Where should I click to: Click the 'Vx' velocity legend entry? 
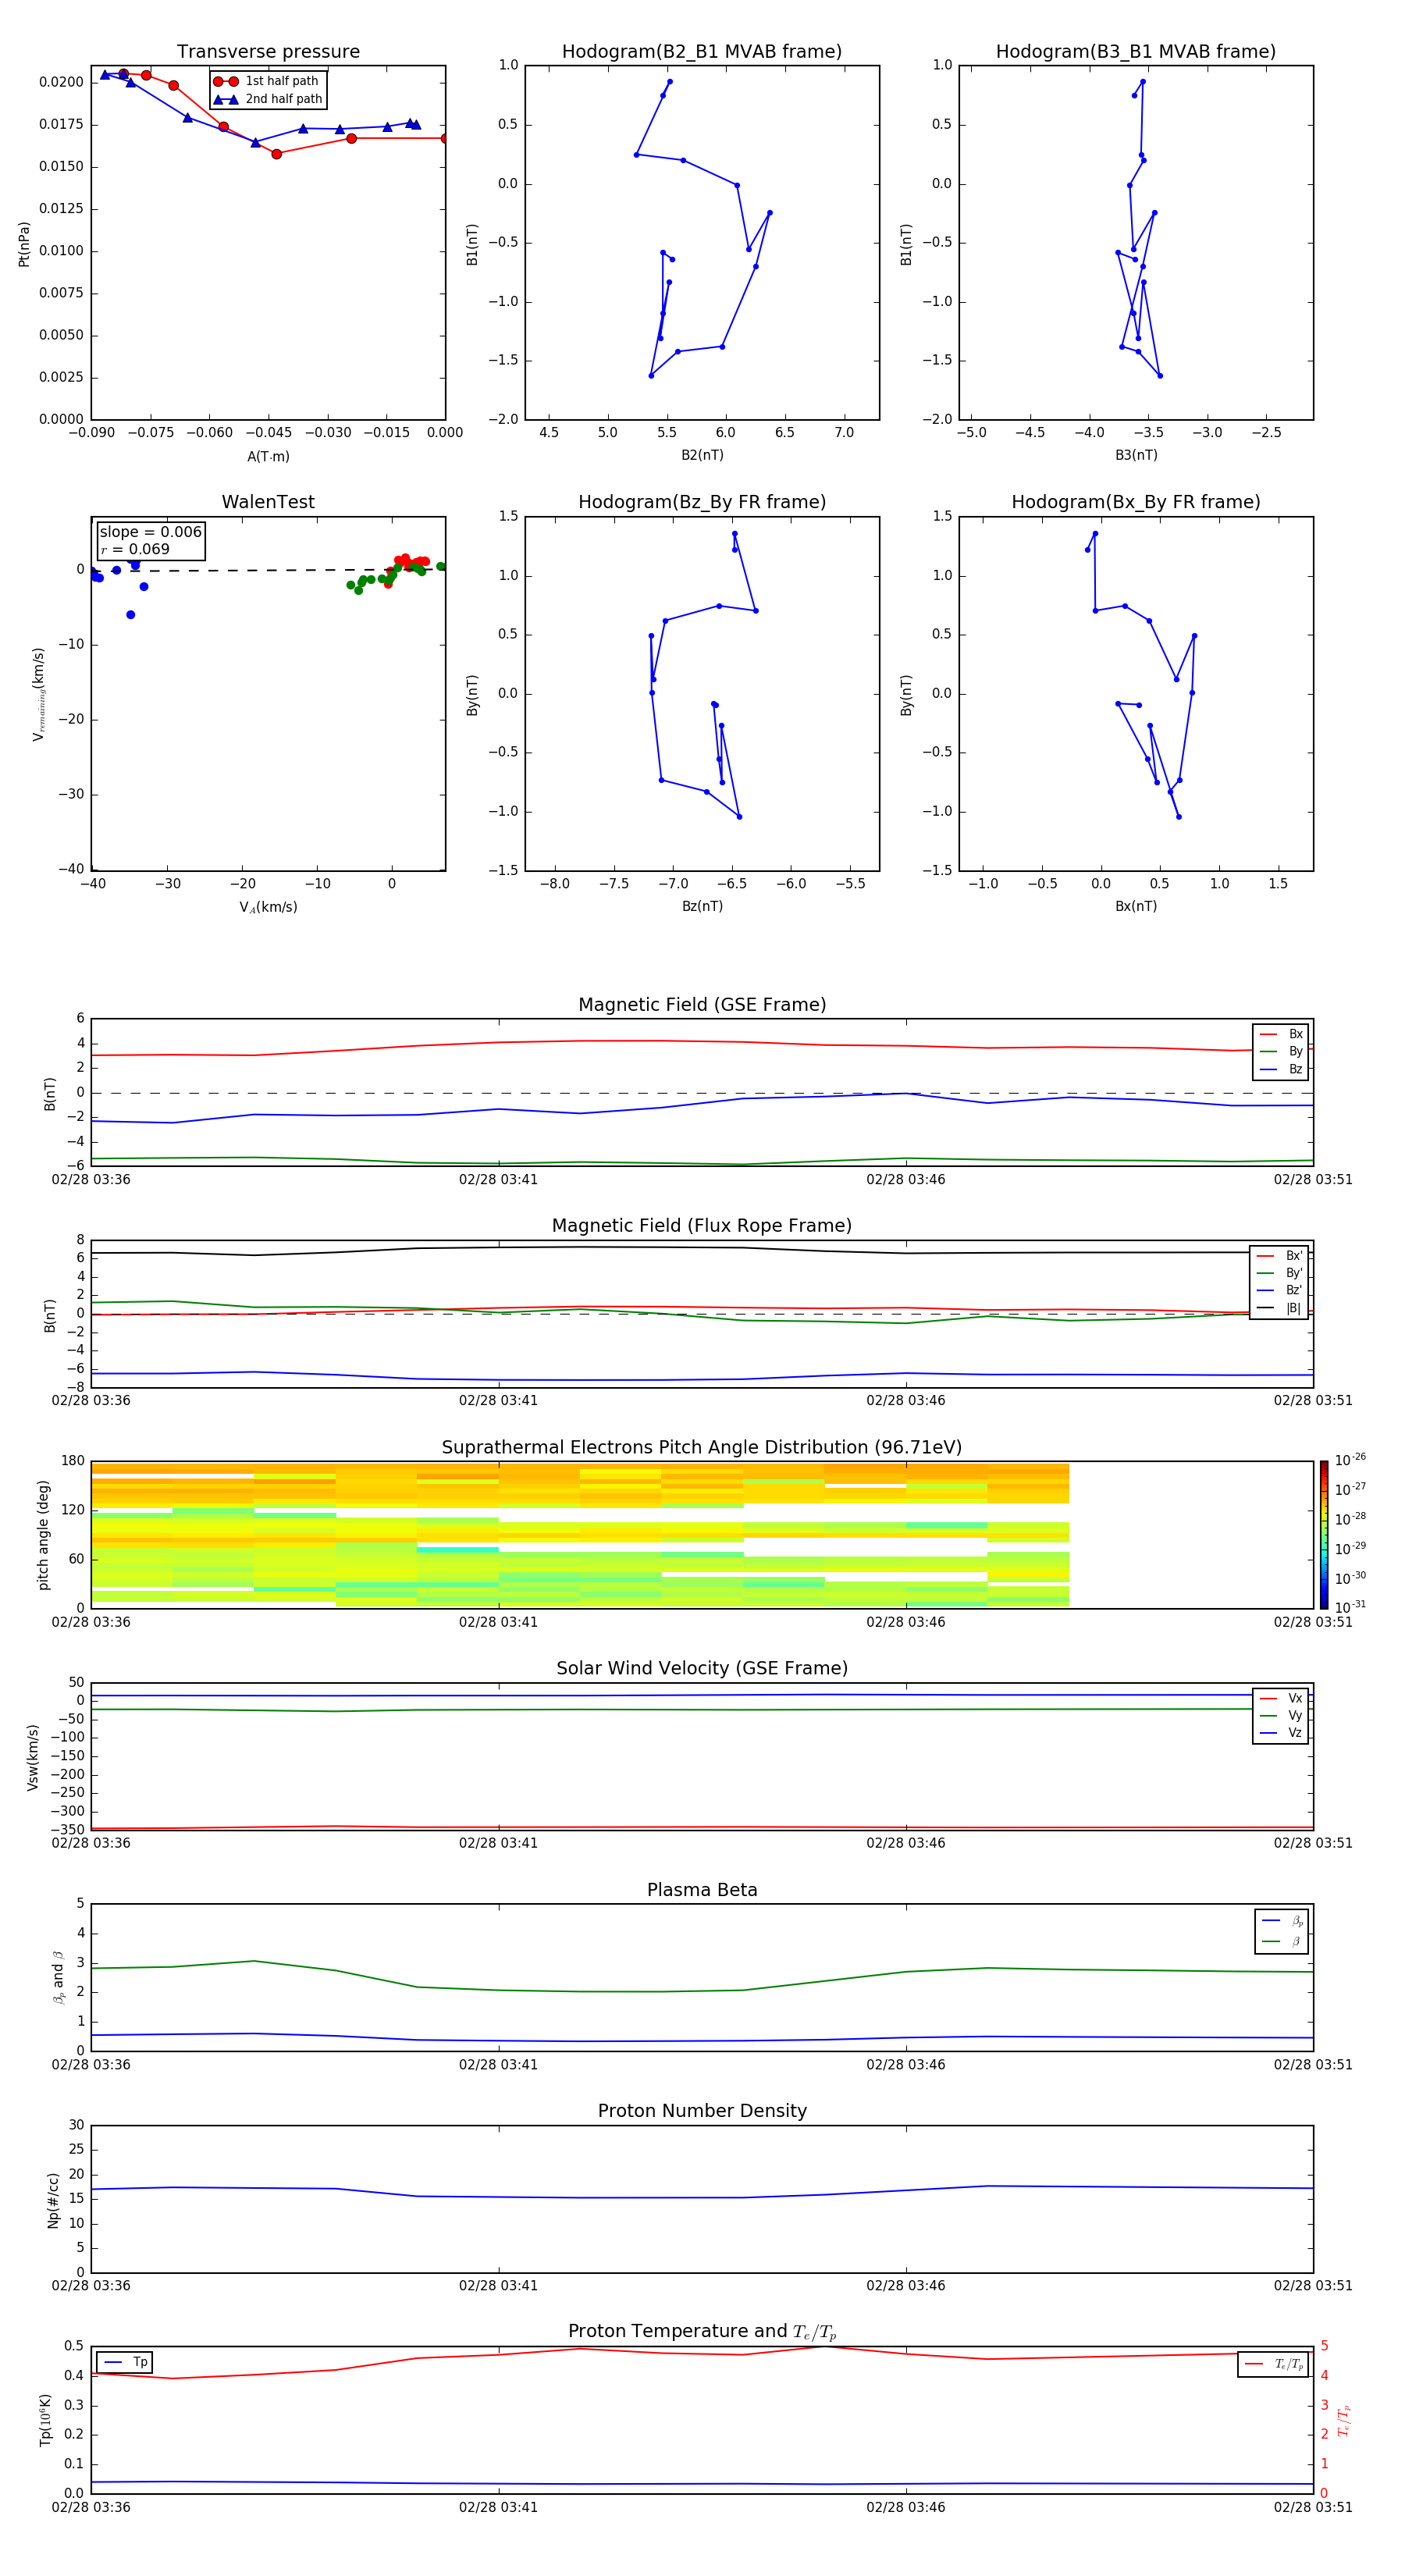coord(1281,1698)
